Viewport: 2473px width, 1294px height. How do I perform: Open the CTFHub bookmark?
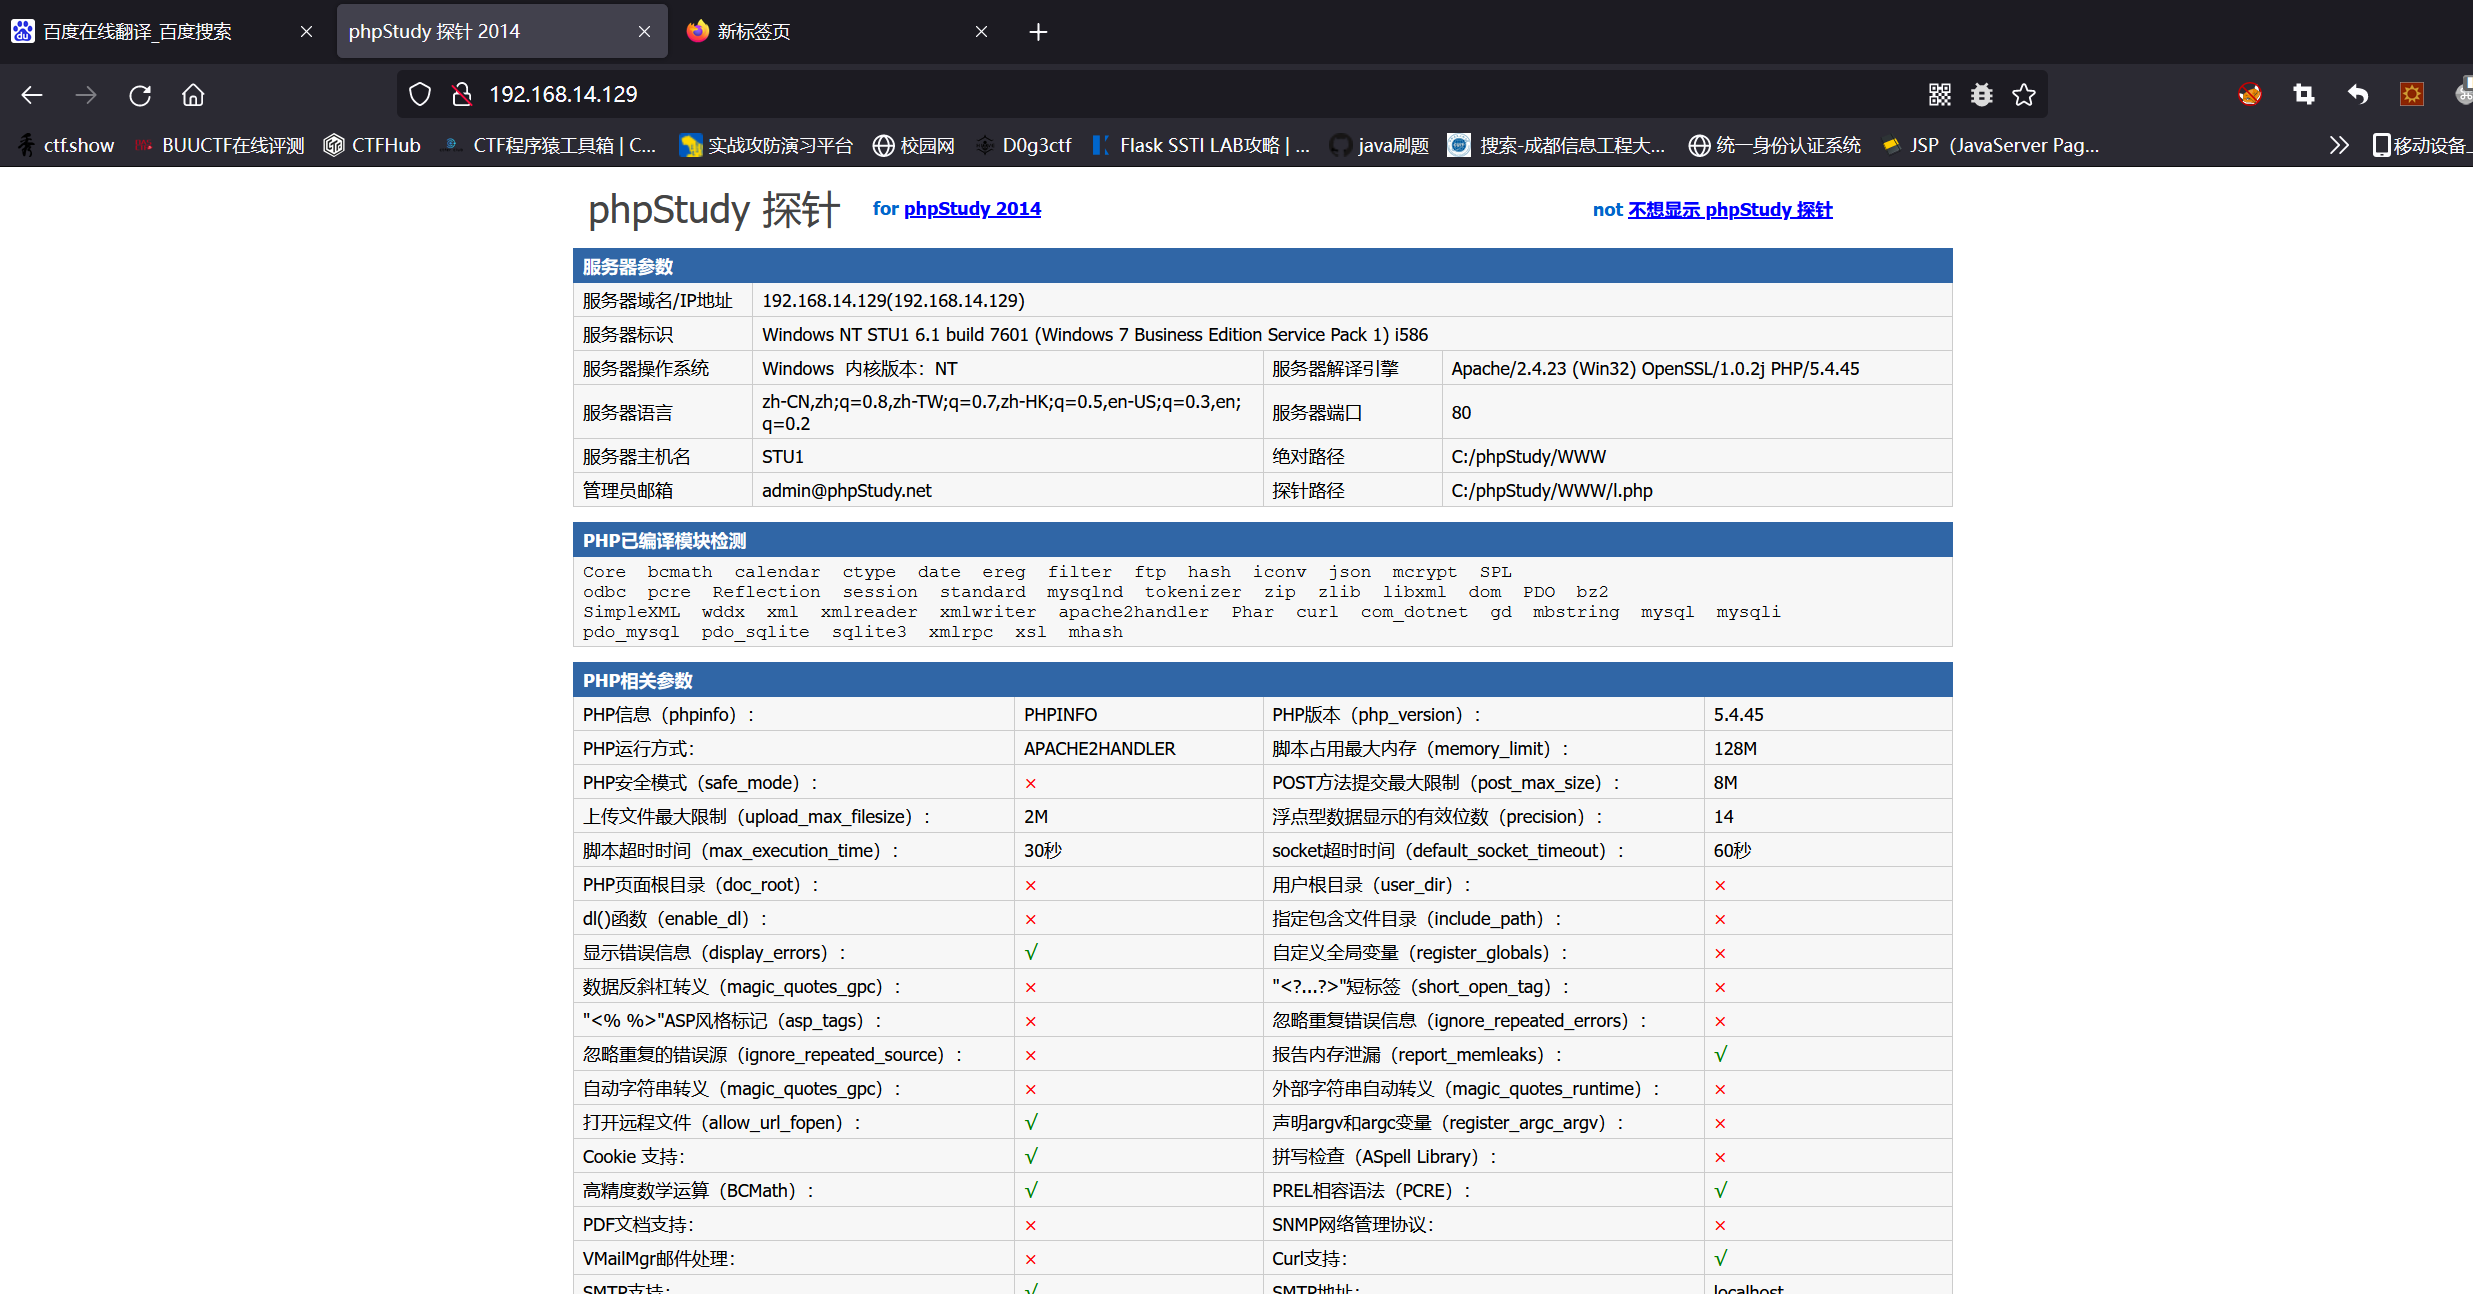coord(372,146)
